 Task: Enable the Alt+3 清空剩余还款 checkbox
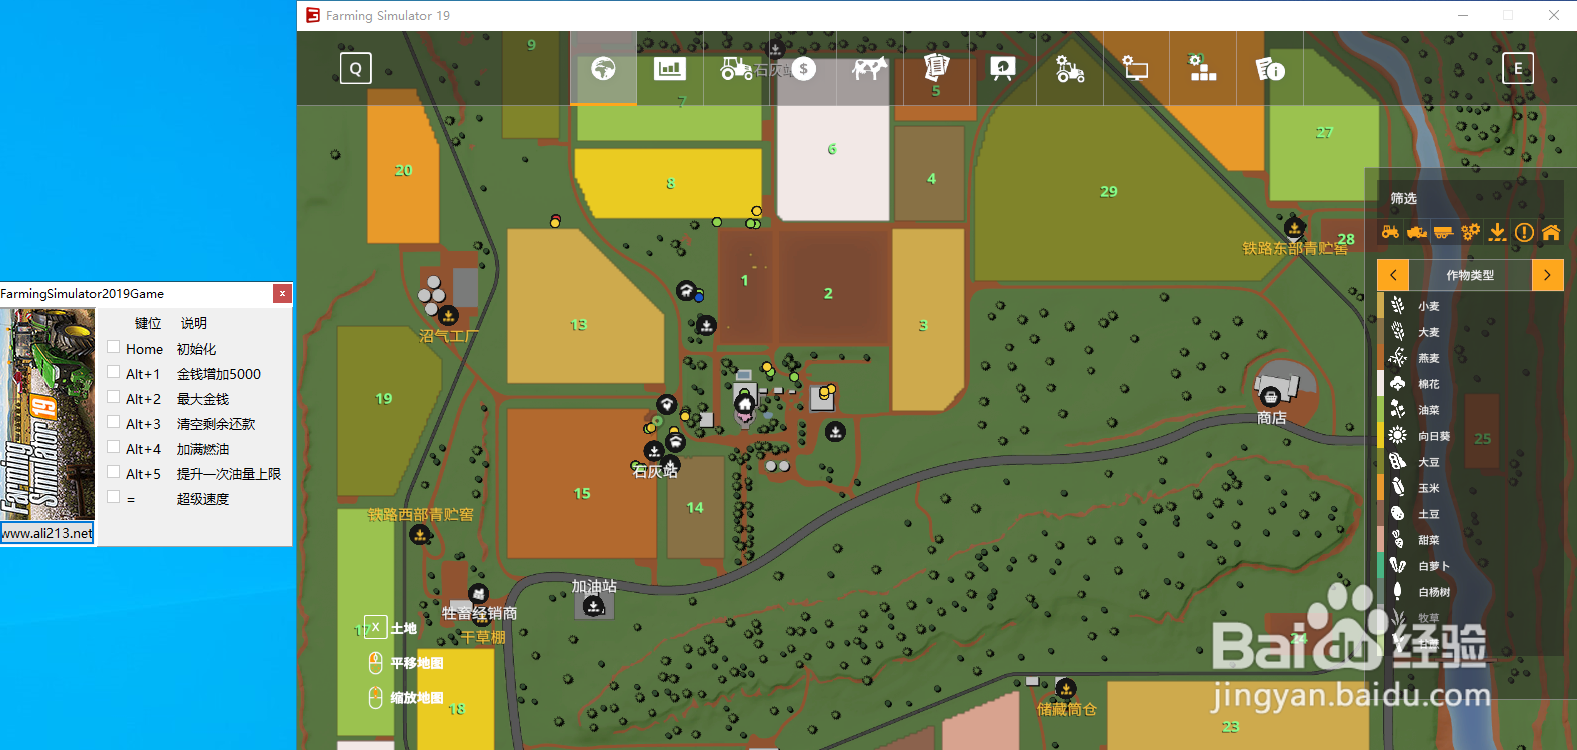pos(114,422)
